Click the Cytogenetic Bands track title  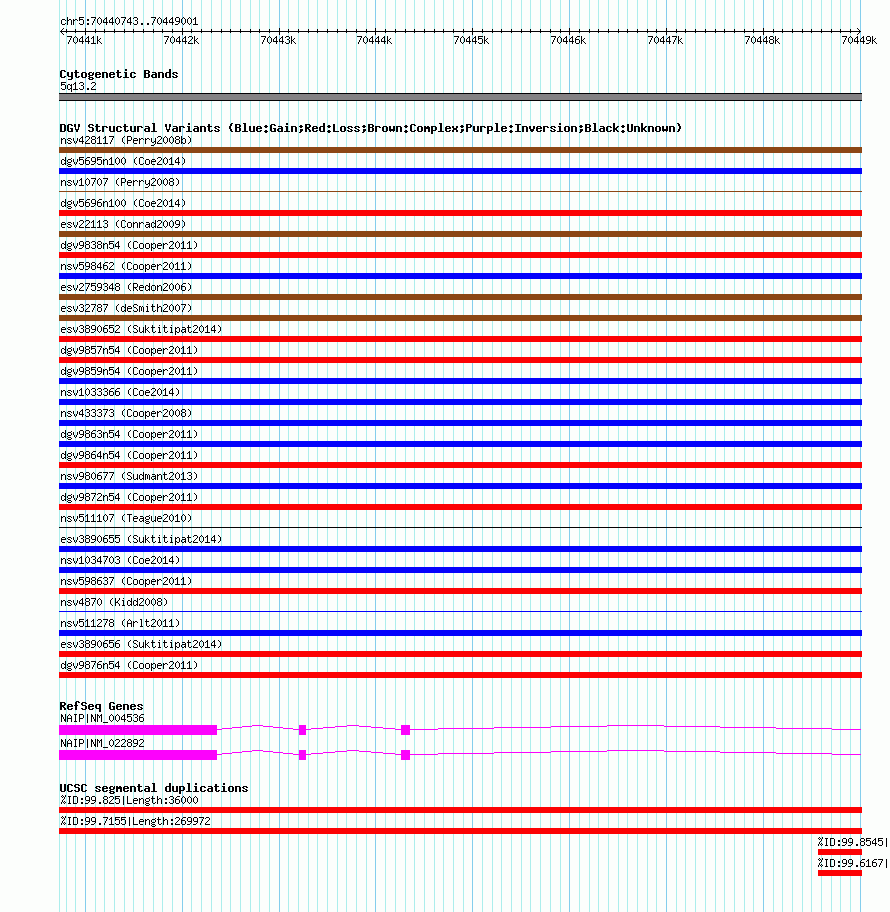tap(119, 74)
